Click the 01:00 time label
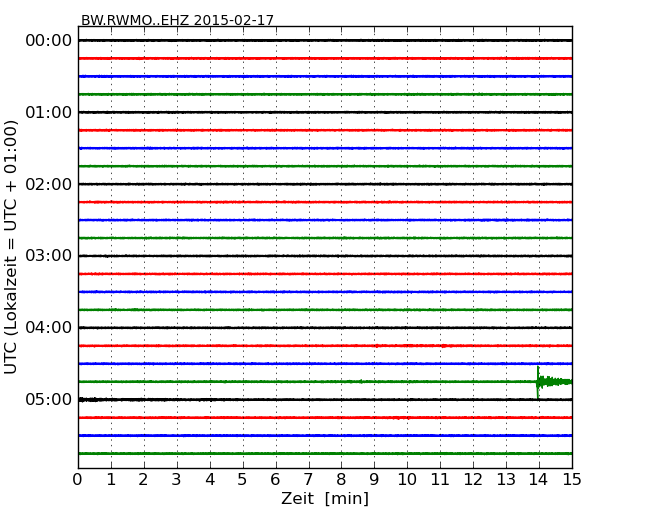The image size is (650, 520). coord(49,112)
